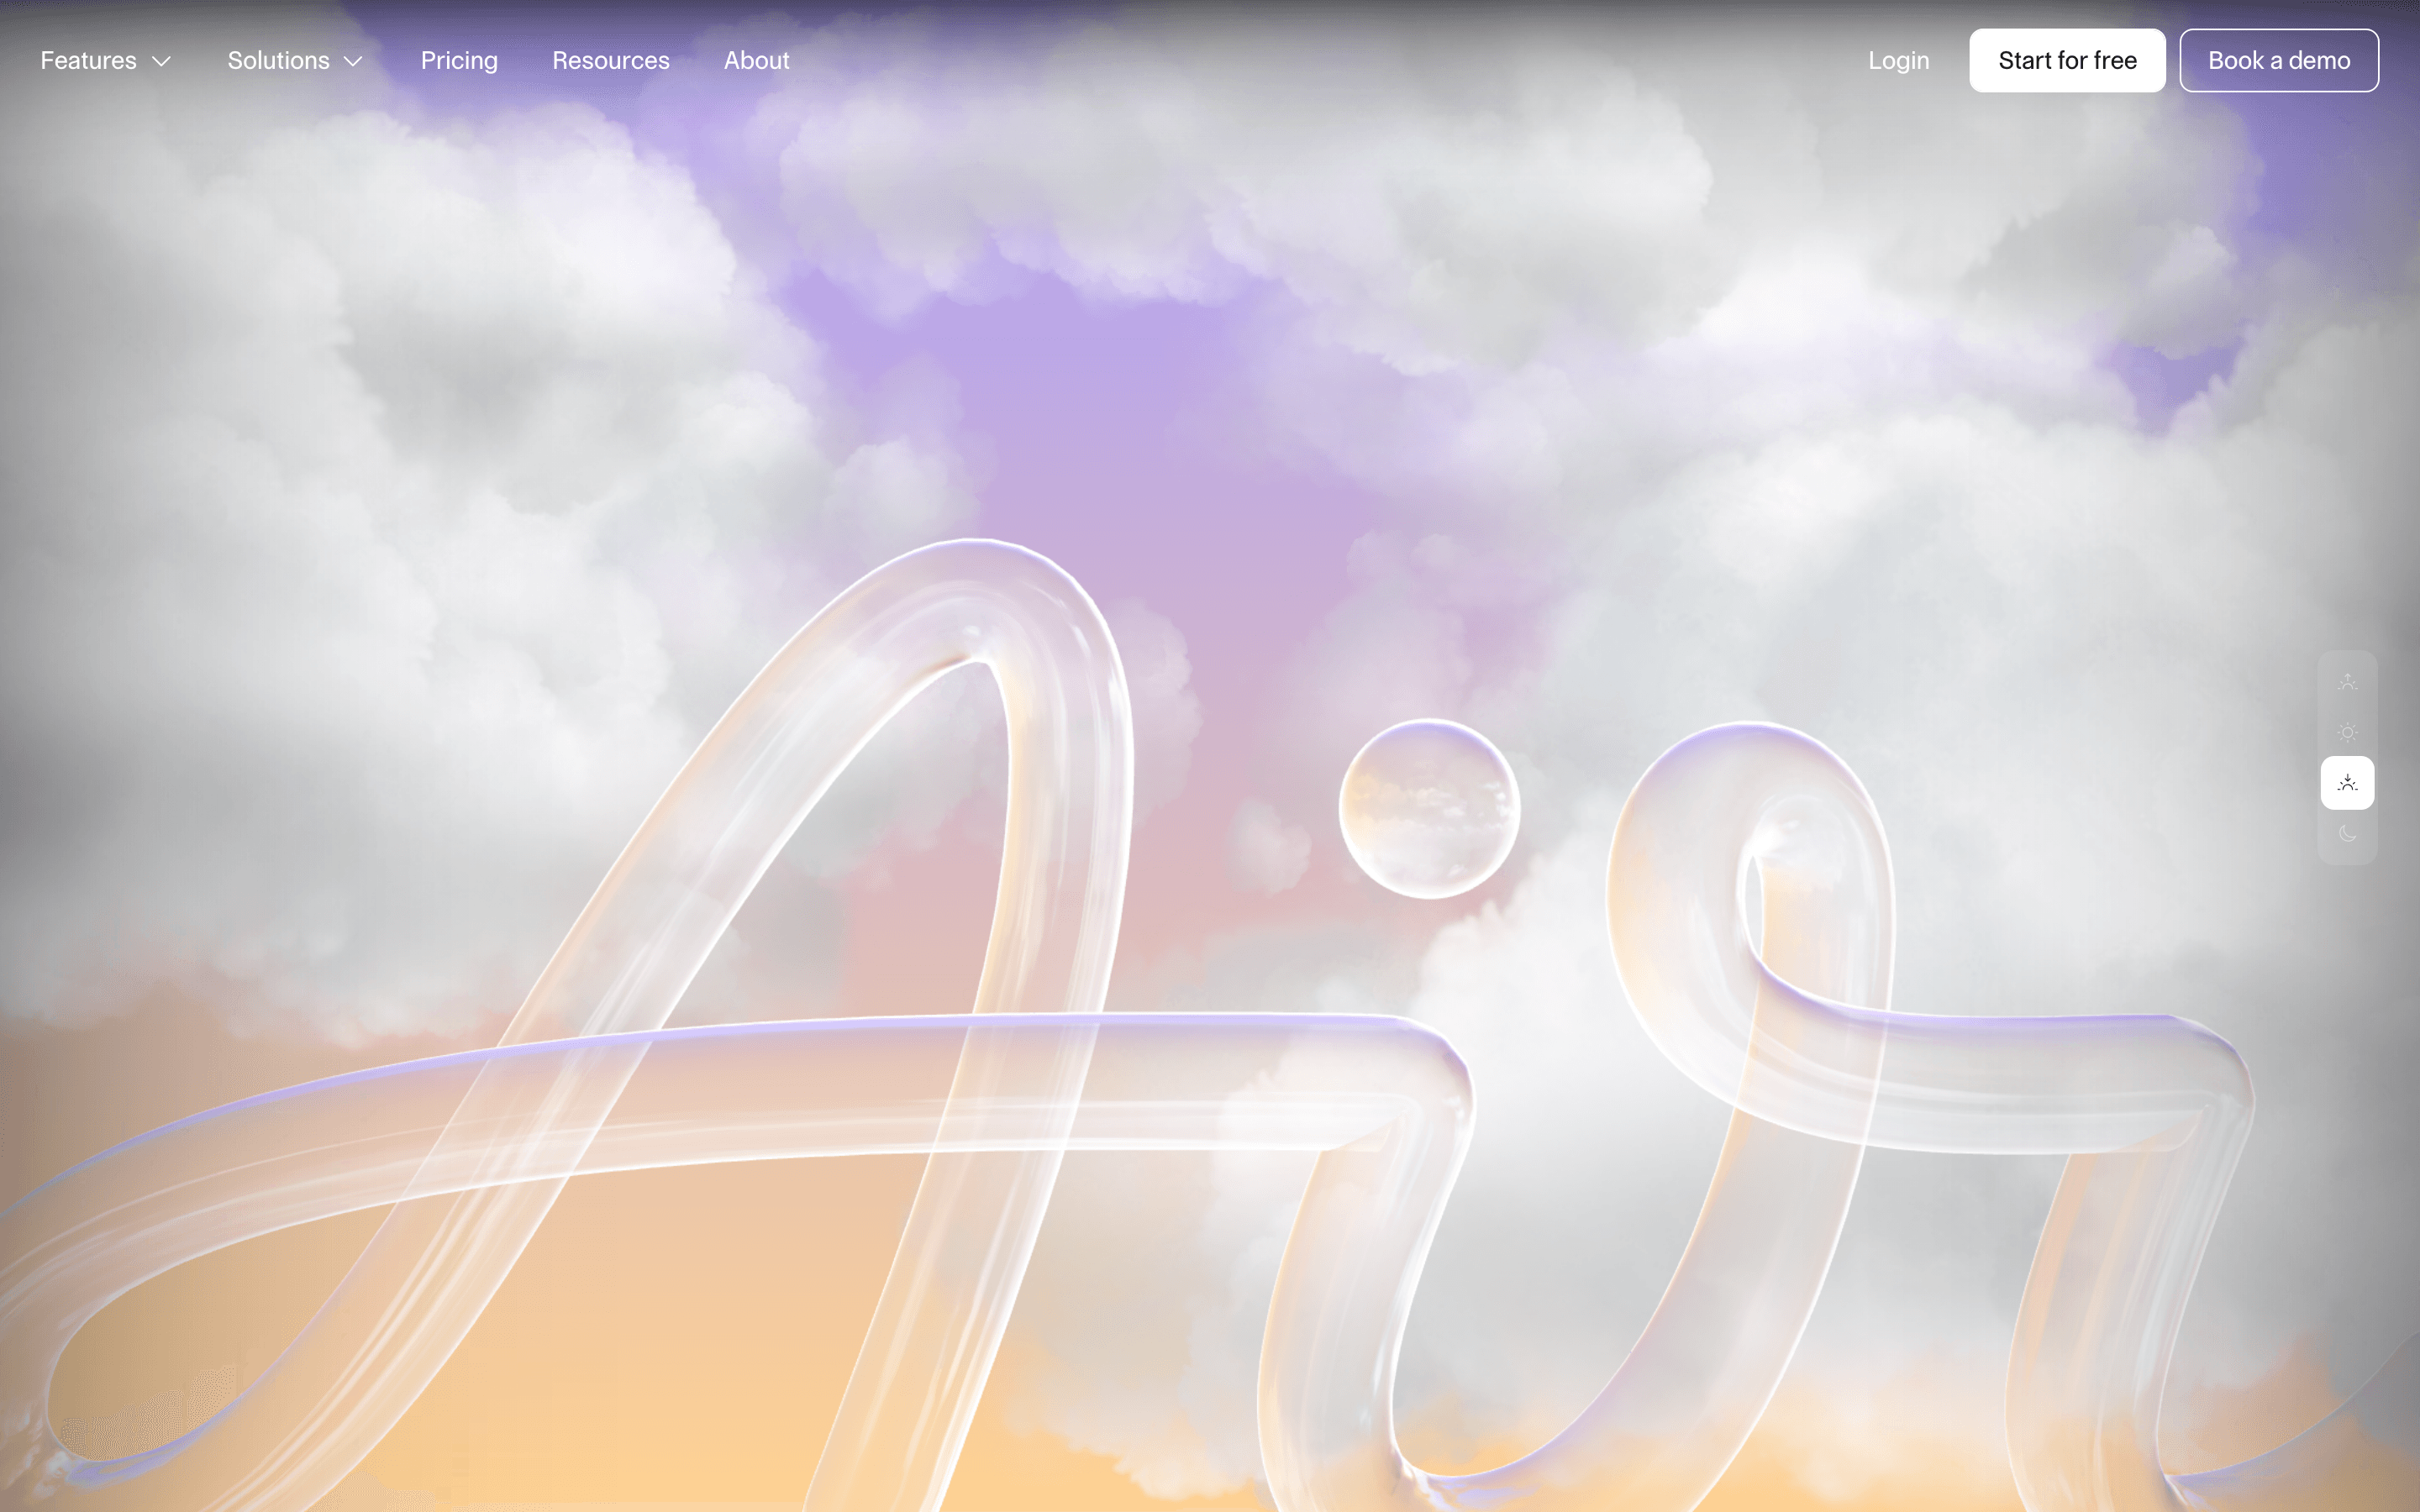
Task: Expand the Solutions menu
Action: point(295,60)
